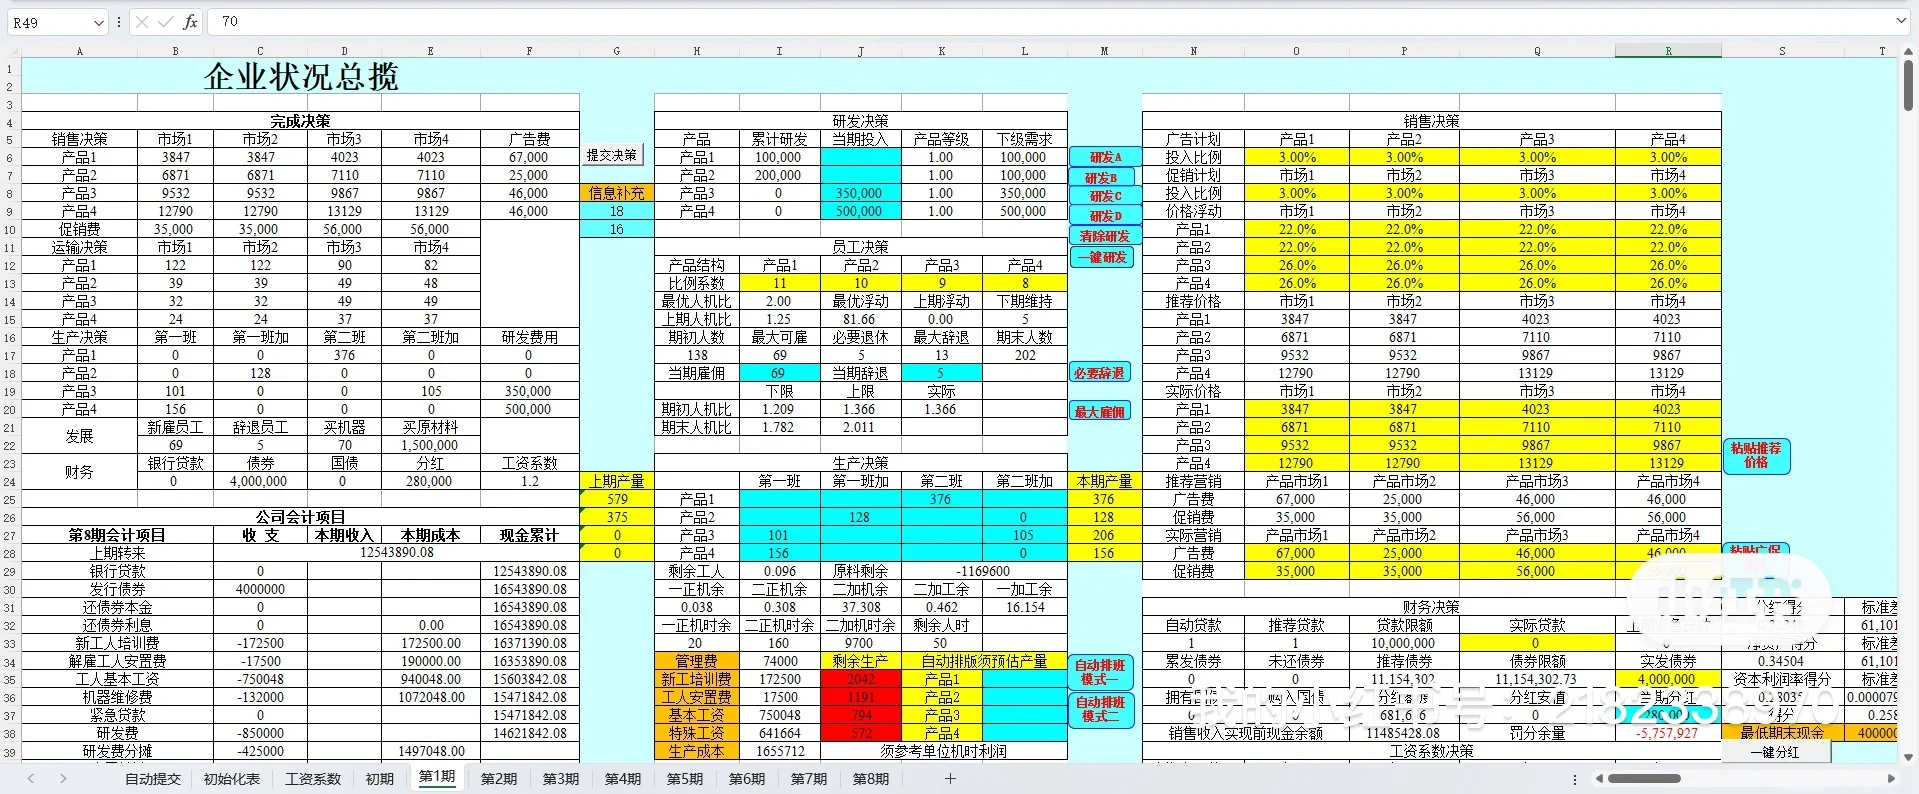Viewport: 1919px width, 794px height.
Task: Click the 研发D button
Action: pos(1105,216)
